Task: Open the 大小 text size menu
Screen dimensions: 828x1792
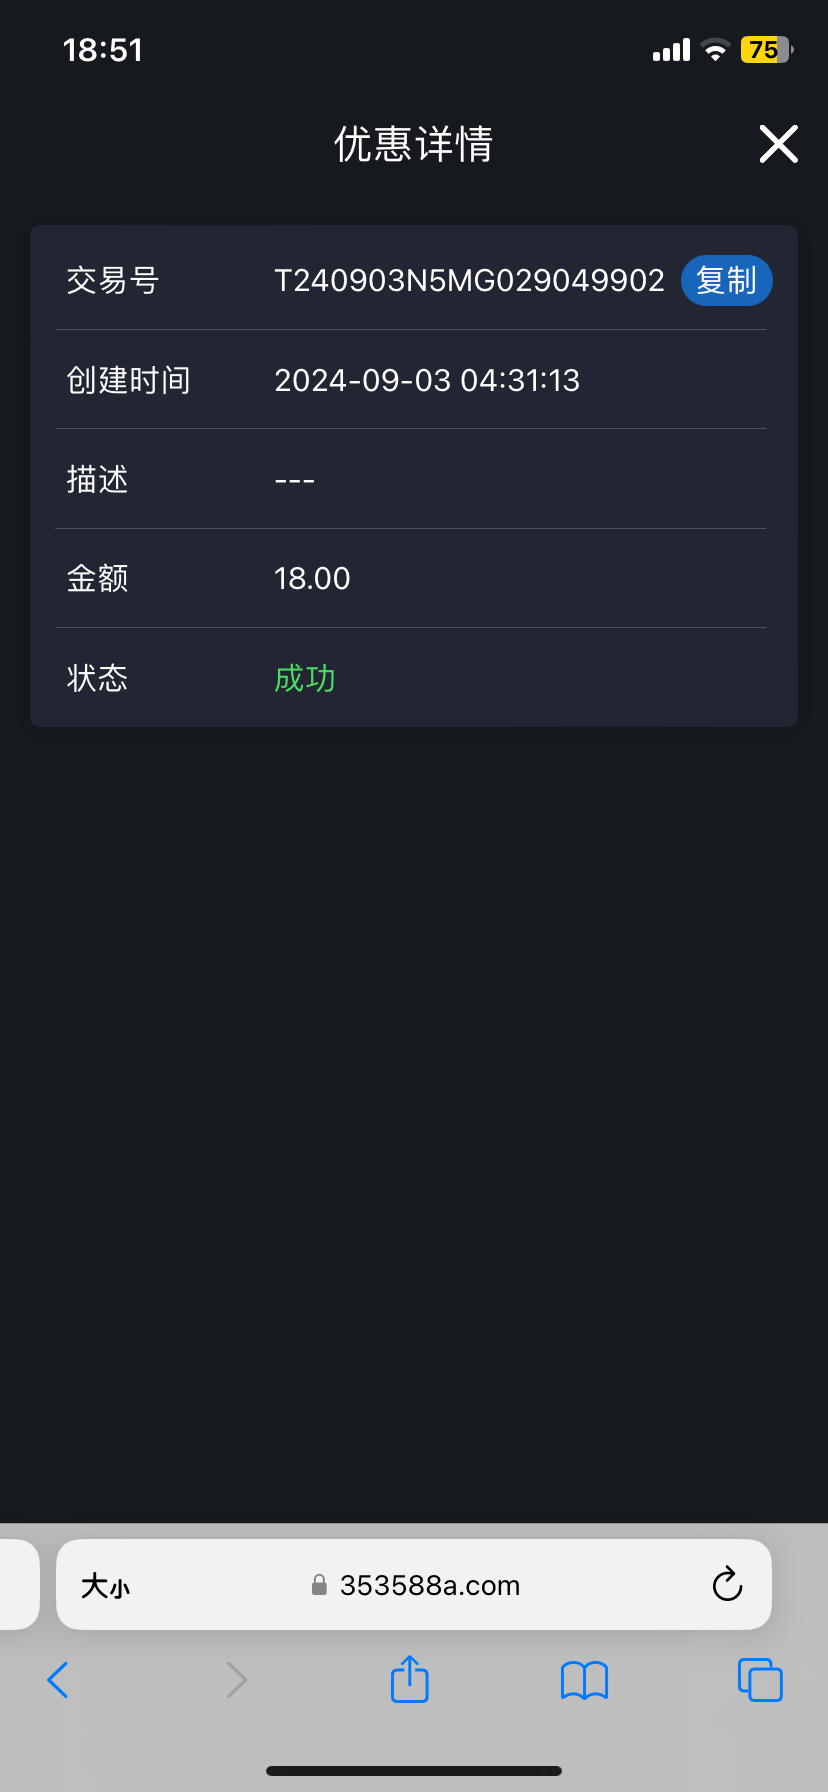Action: pos(105,1586)
